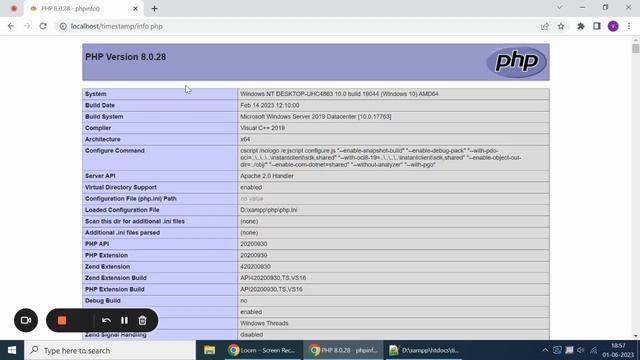This screenshot has width=640, height=360.
Task: Open network status tray icon
Action: click(x=593, y=350)
